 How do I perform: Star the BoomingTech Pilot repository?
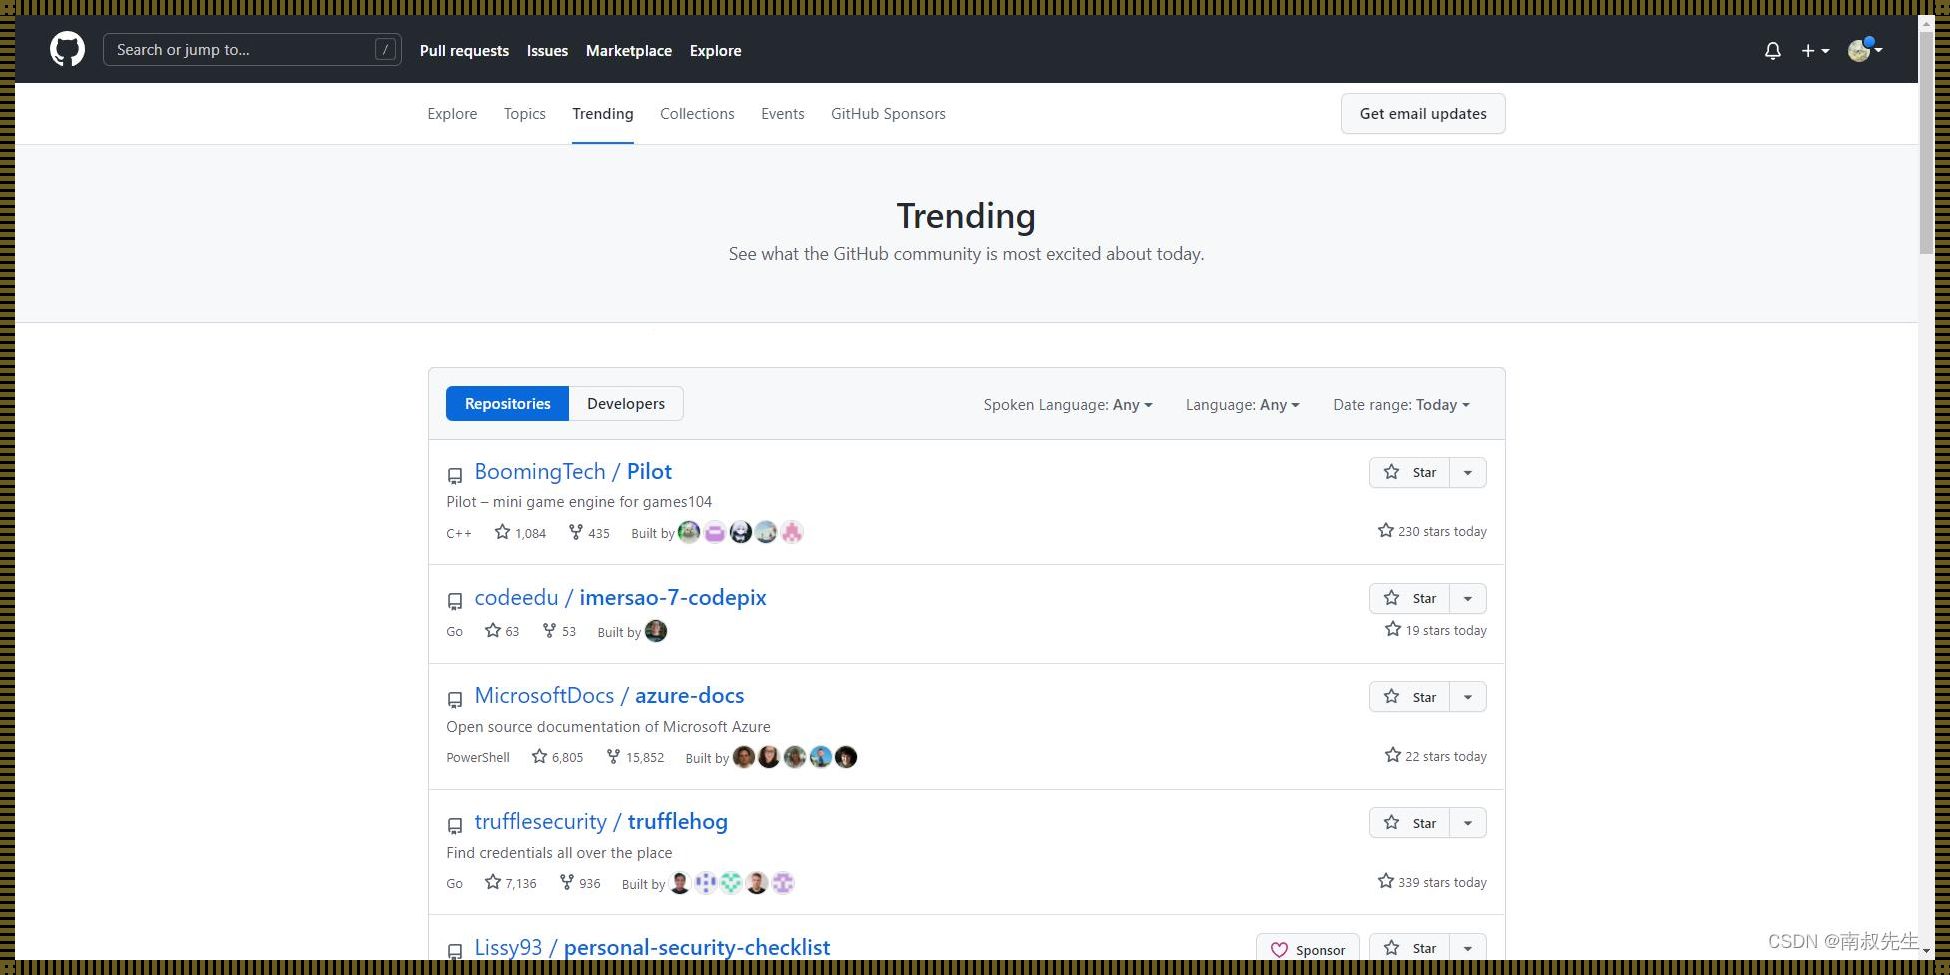[1409, 473]
